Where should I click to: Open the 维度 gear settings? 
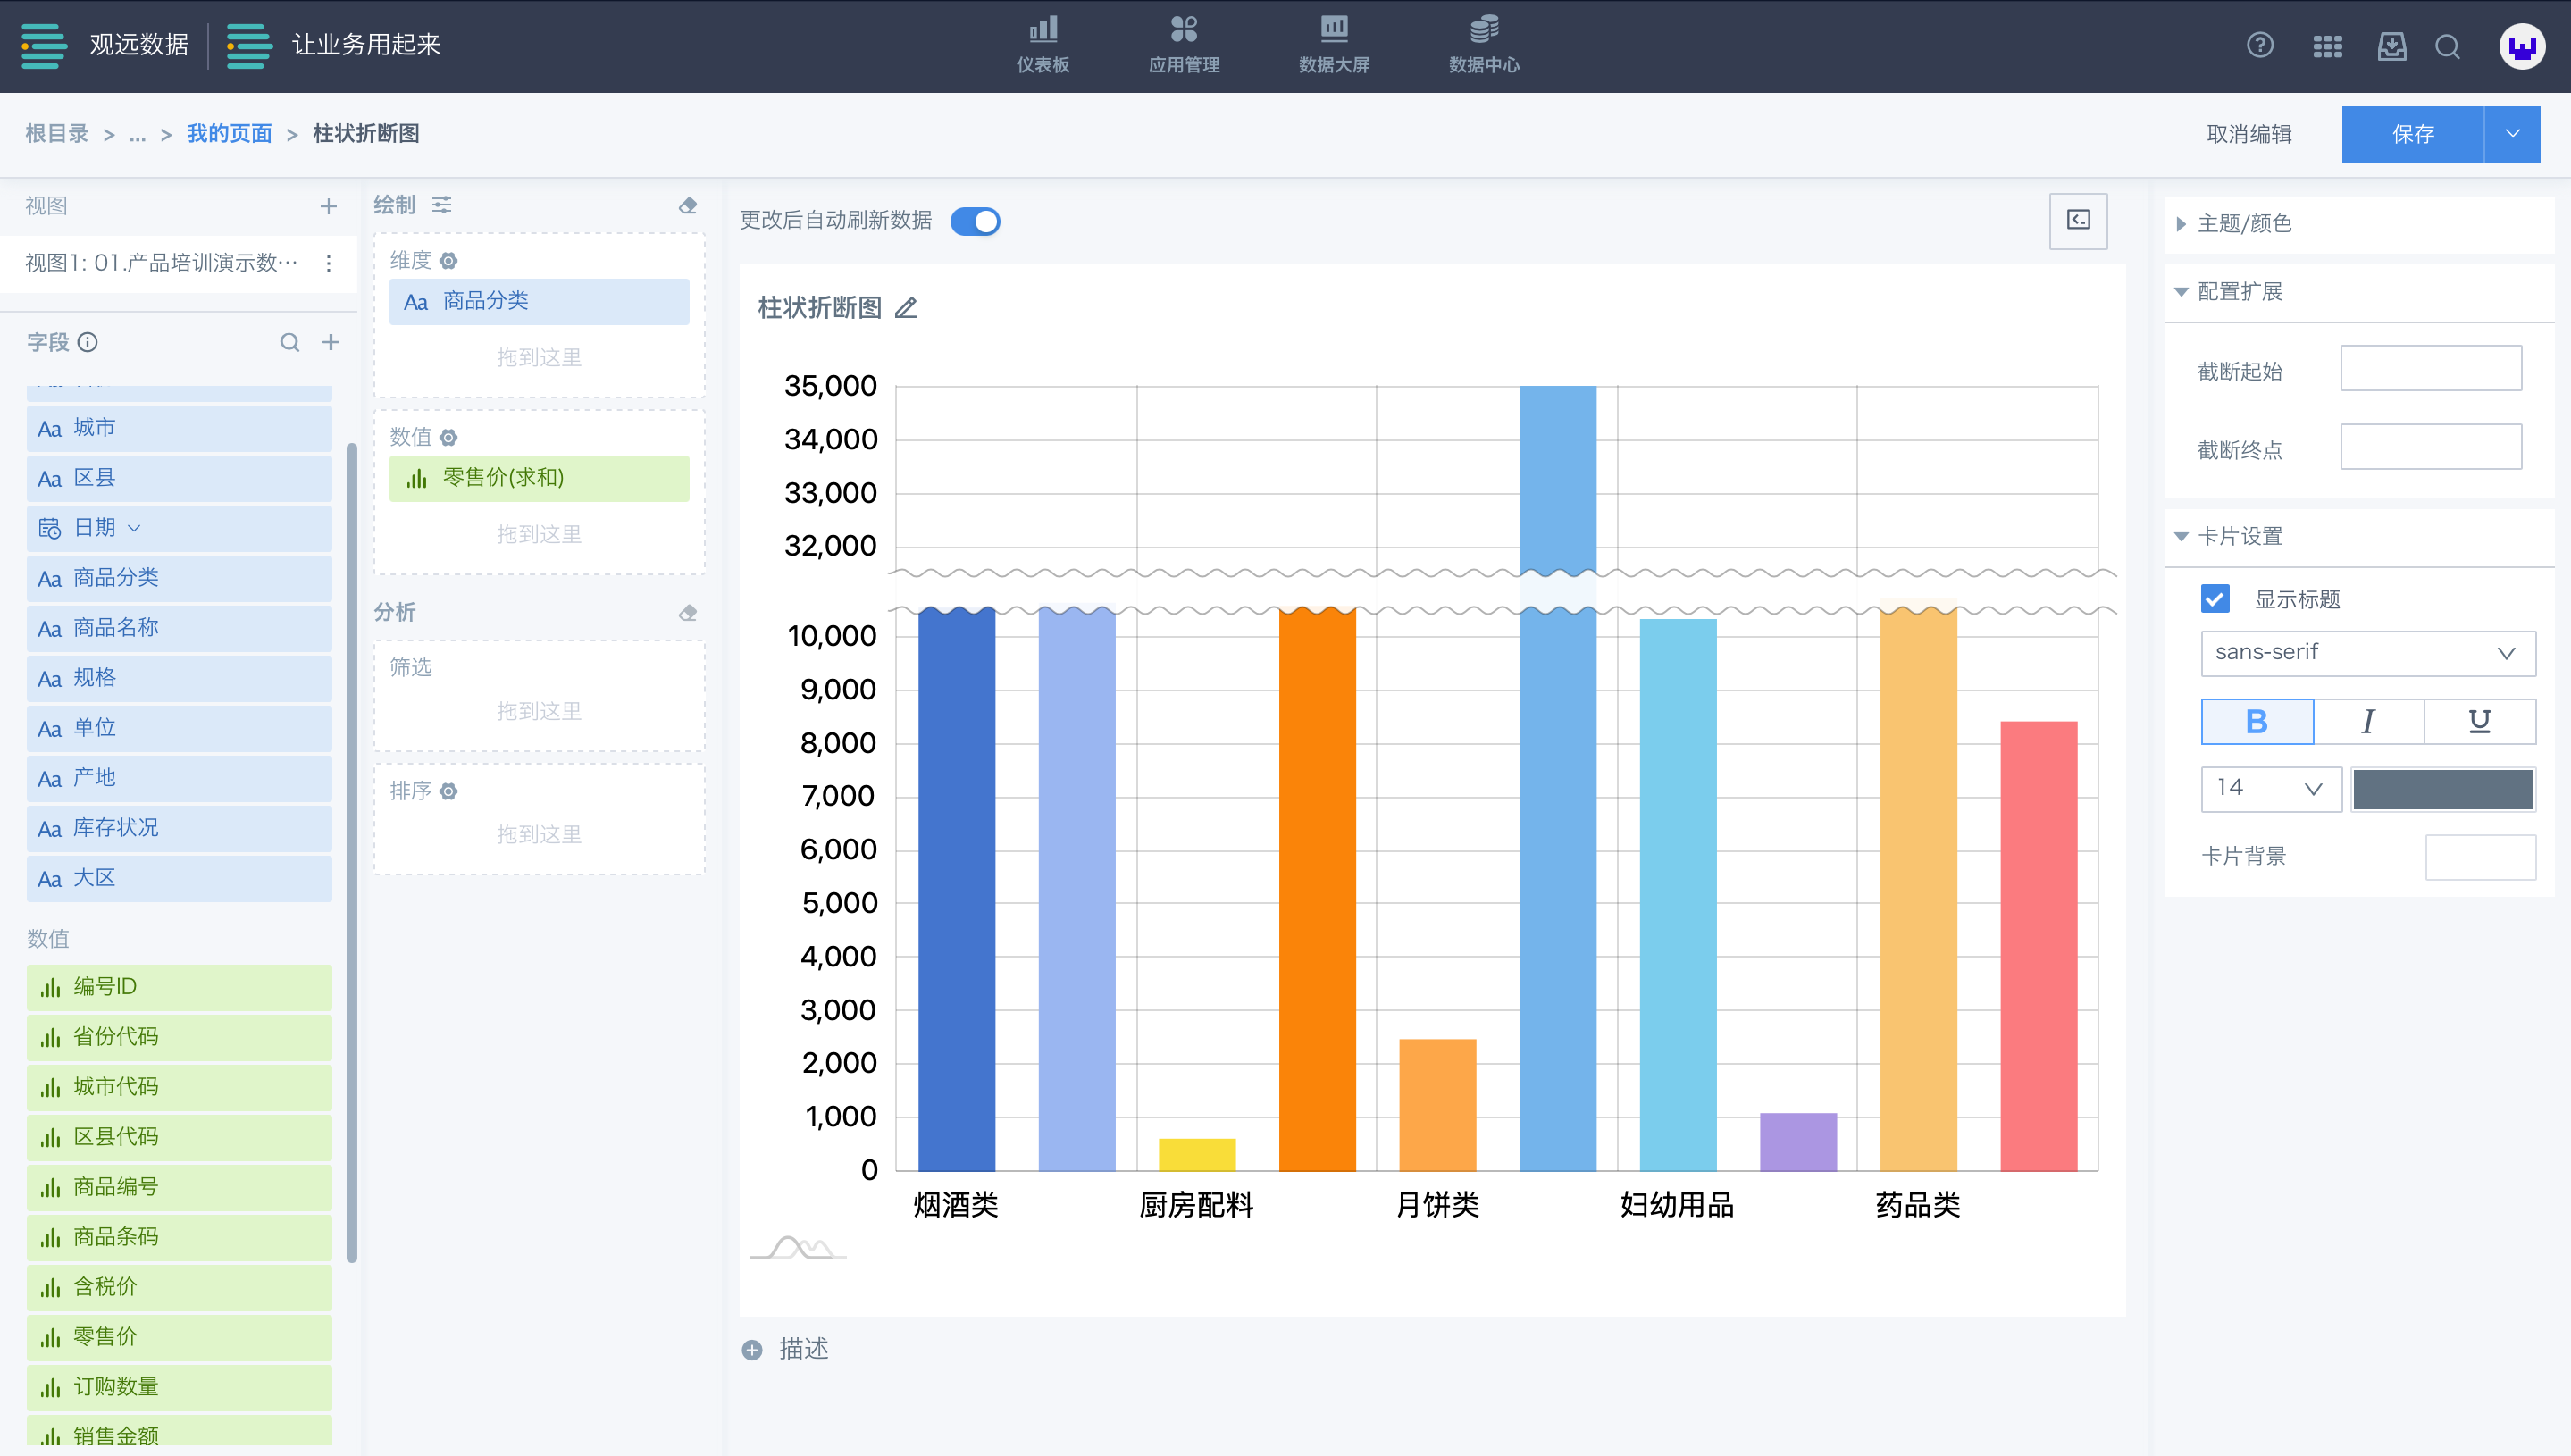click(x=449, y=260)
